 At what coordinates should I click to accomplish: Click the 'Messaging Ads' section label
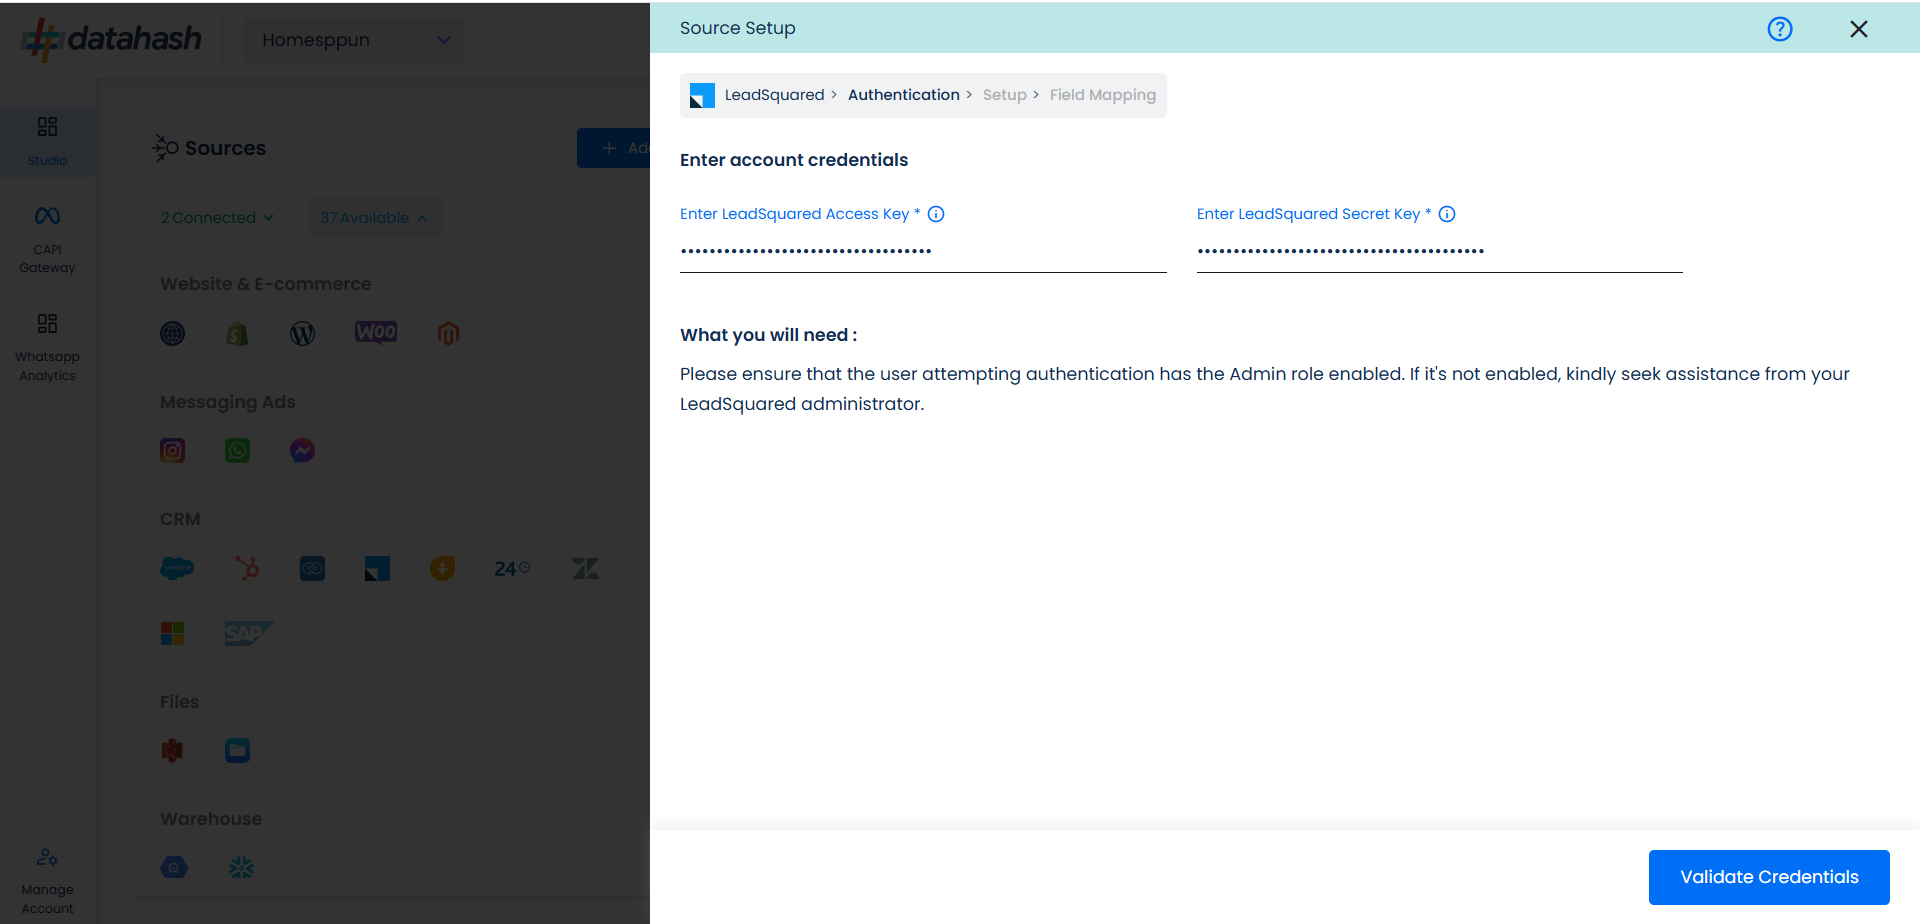click(227, 402)
